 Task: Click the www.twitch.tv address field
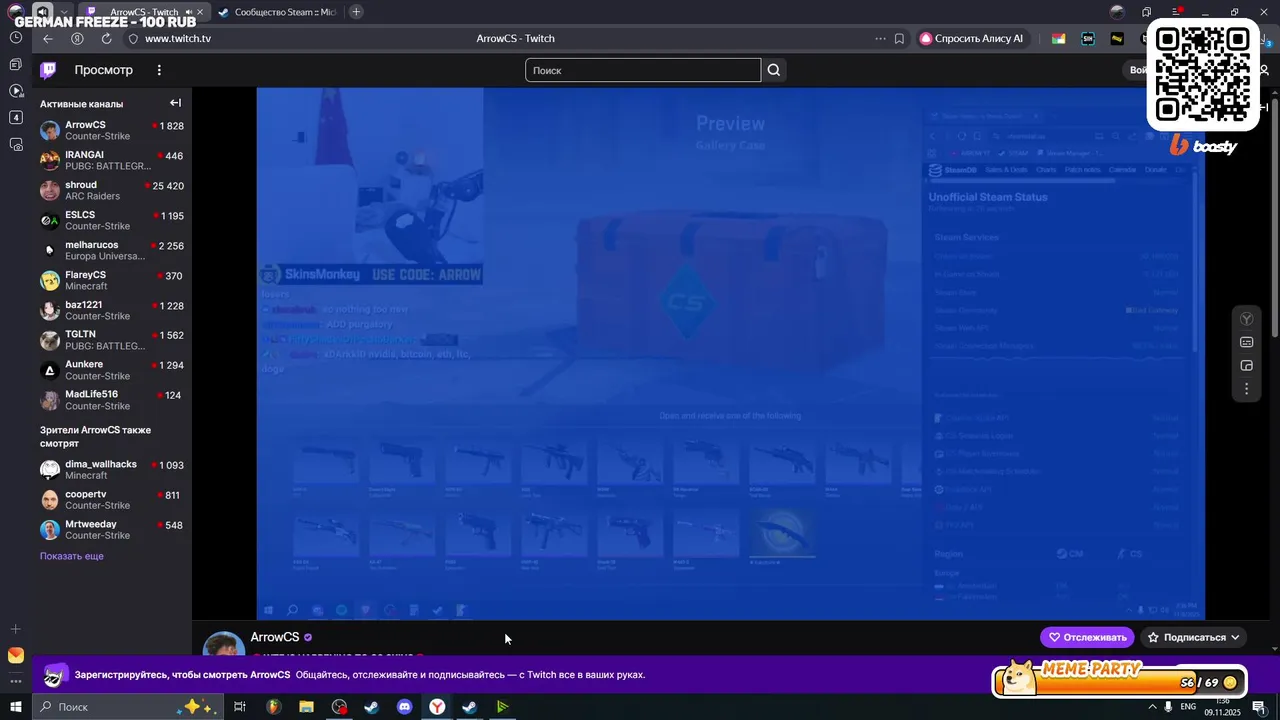click(x=178, y=39)
